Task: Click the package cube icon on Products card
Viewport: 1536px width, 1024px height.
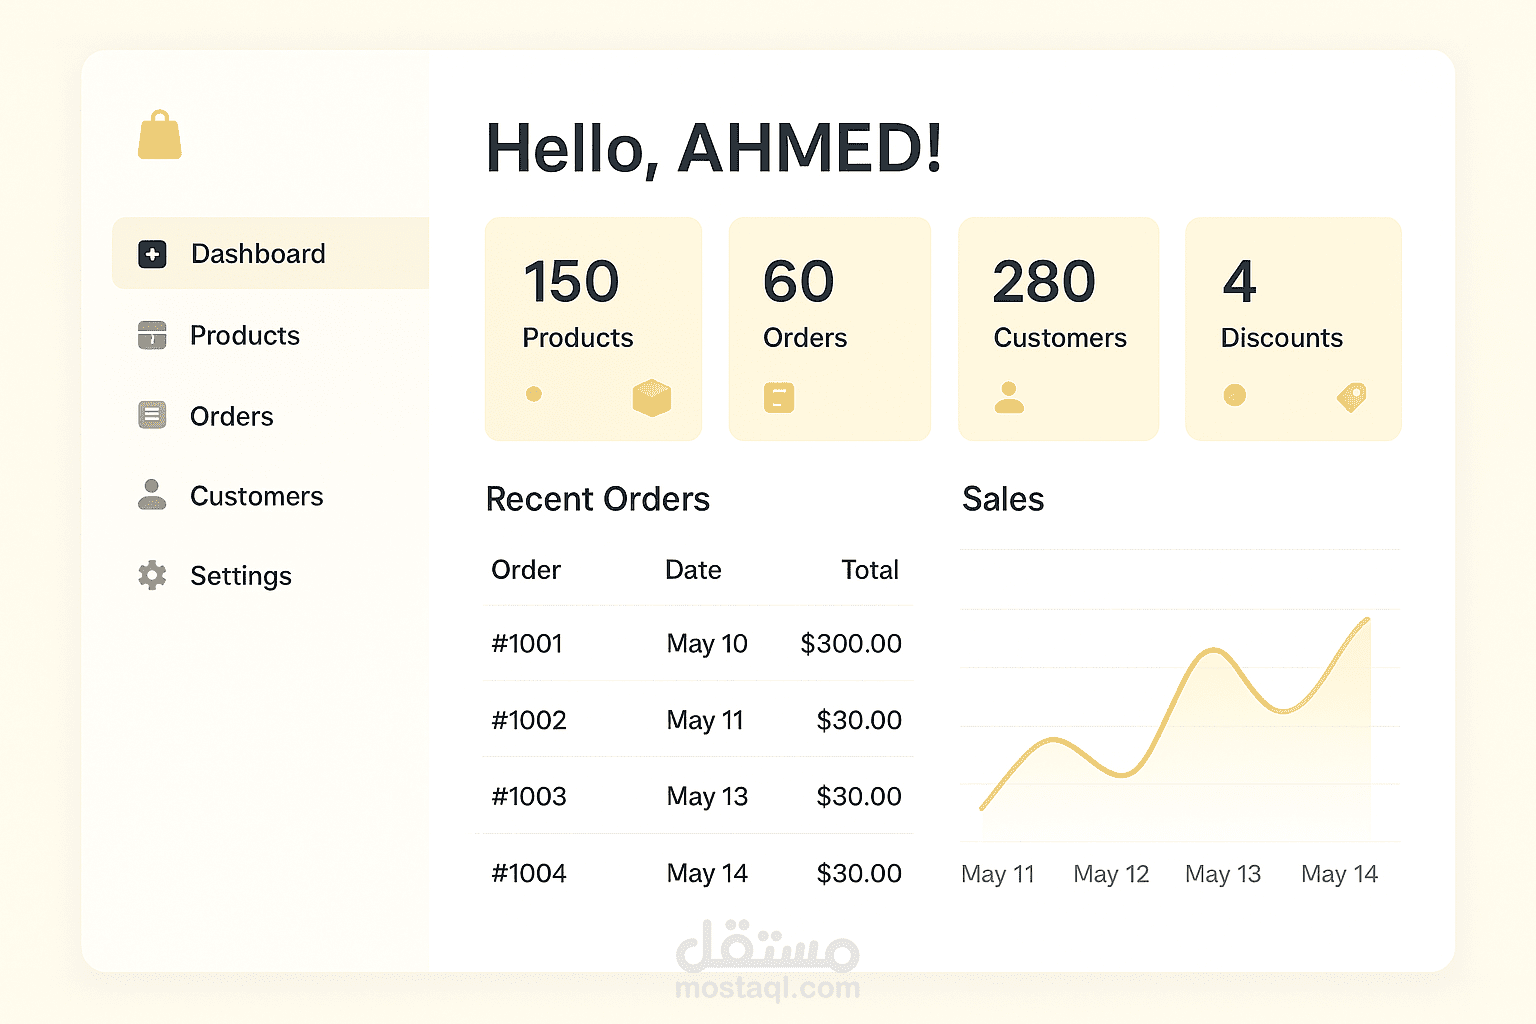Action: tap(652, 398)
